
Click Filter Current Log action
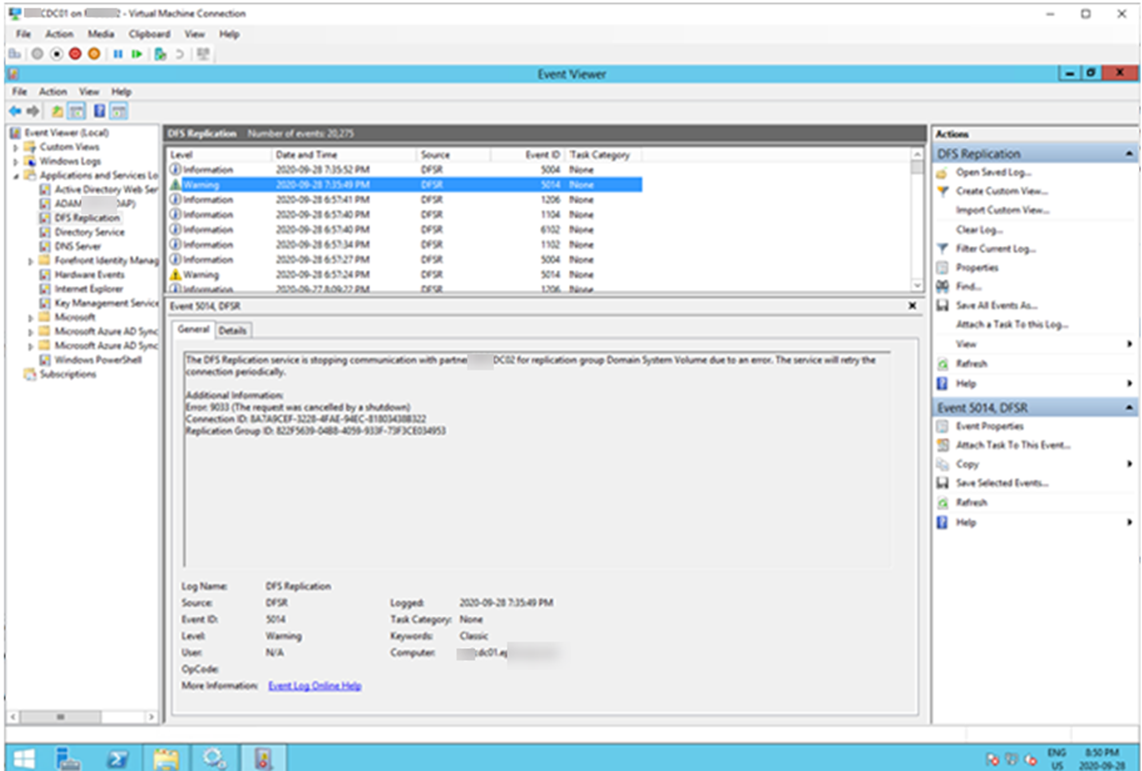[x=996, y=248]
